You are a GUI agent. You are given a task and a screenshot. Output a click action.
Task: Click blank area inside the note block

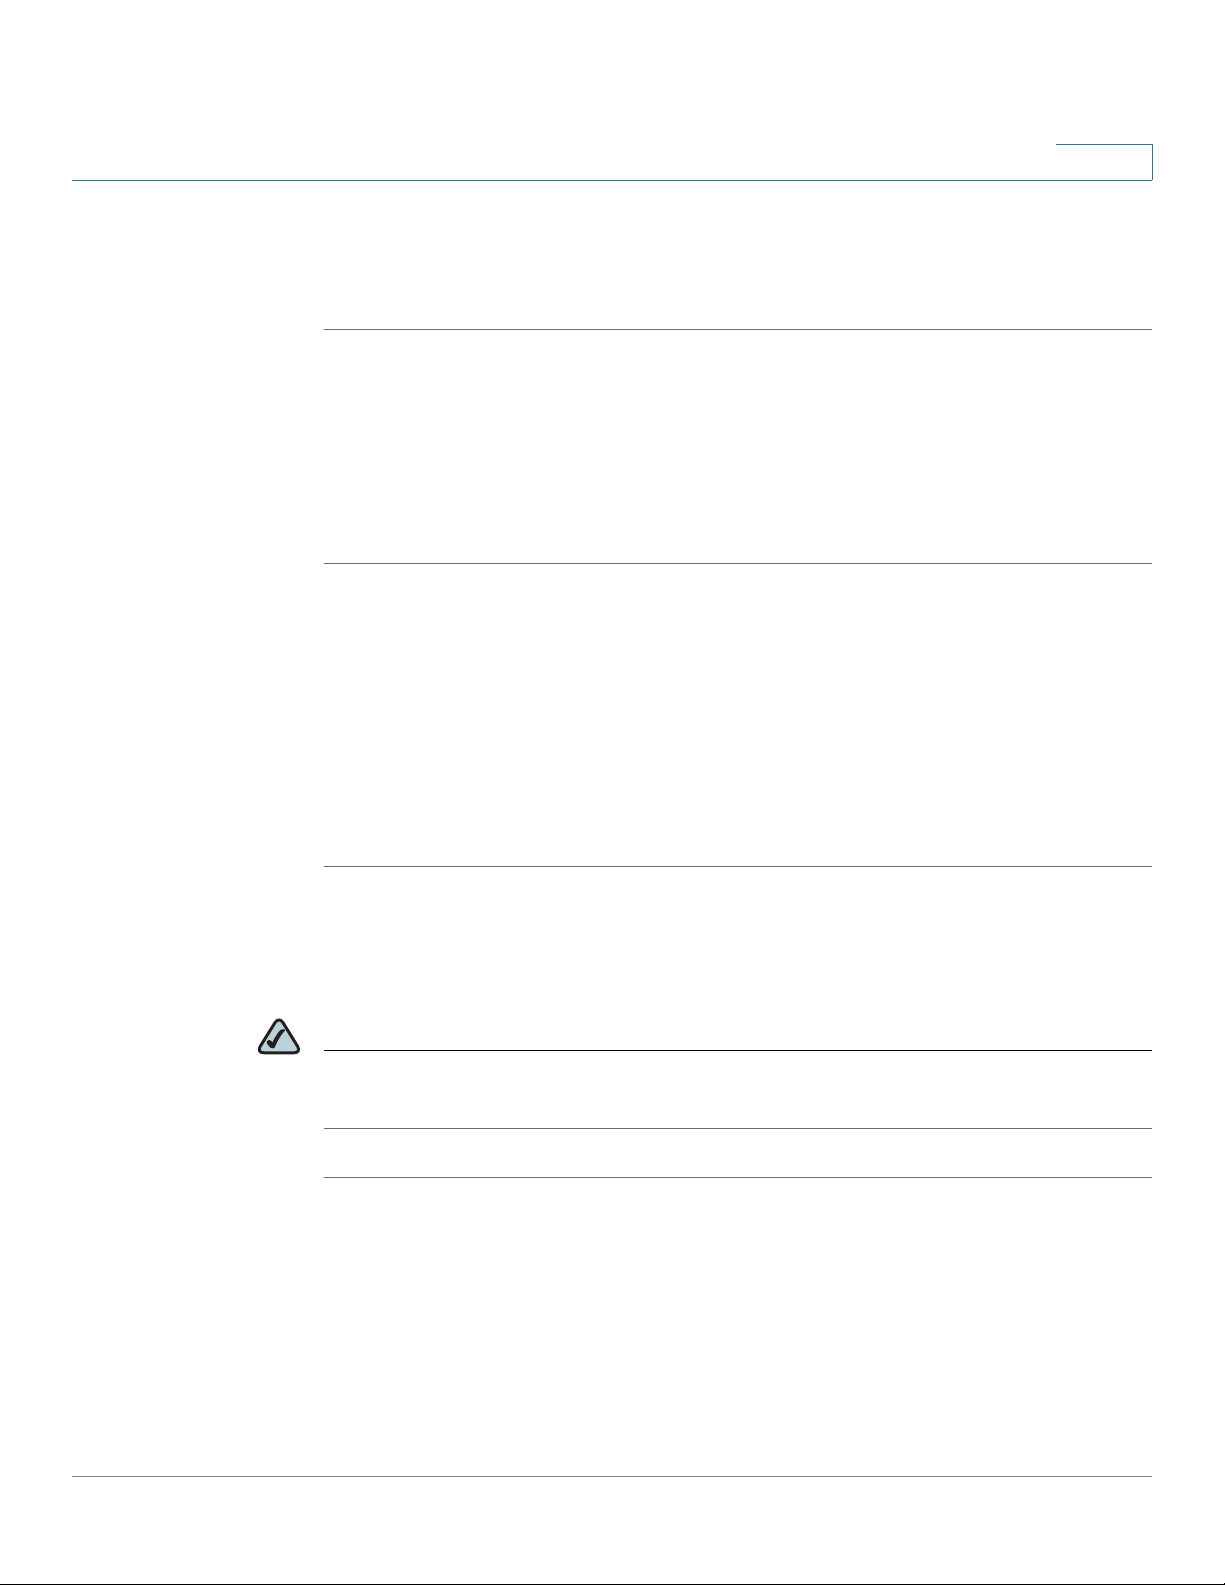pos(738,1089)
